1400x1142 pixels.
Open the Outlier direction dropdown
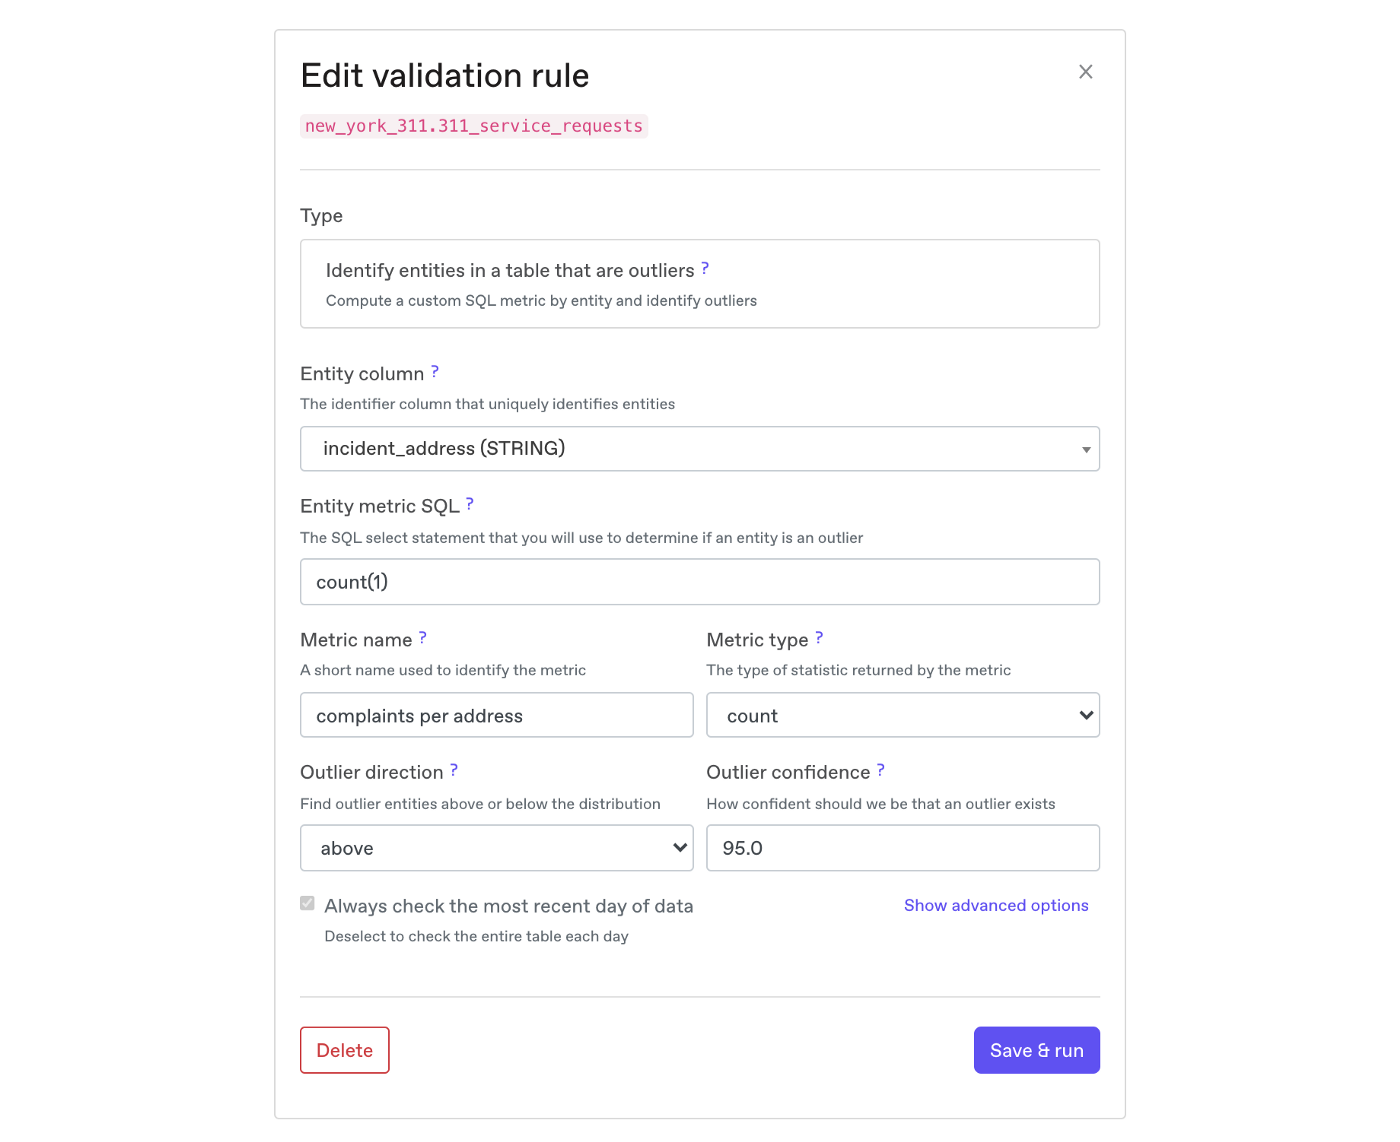[x=496, y=848]
